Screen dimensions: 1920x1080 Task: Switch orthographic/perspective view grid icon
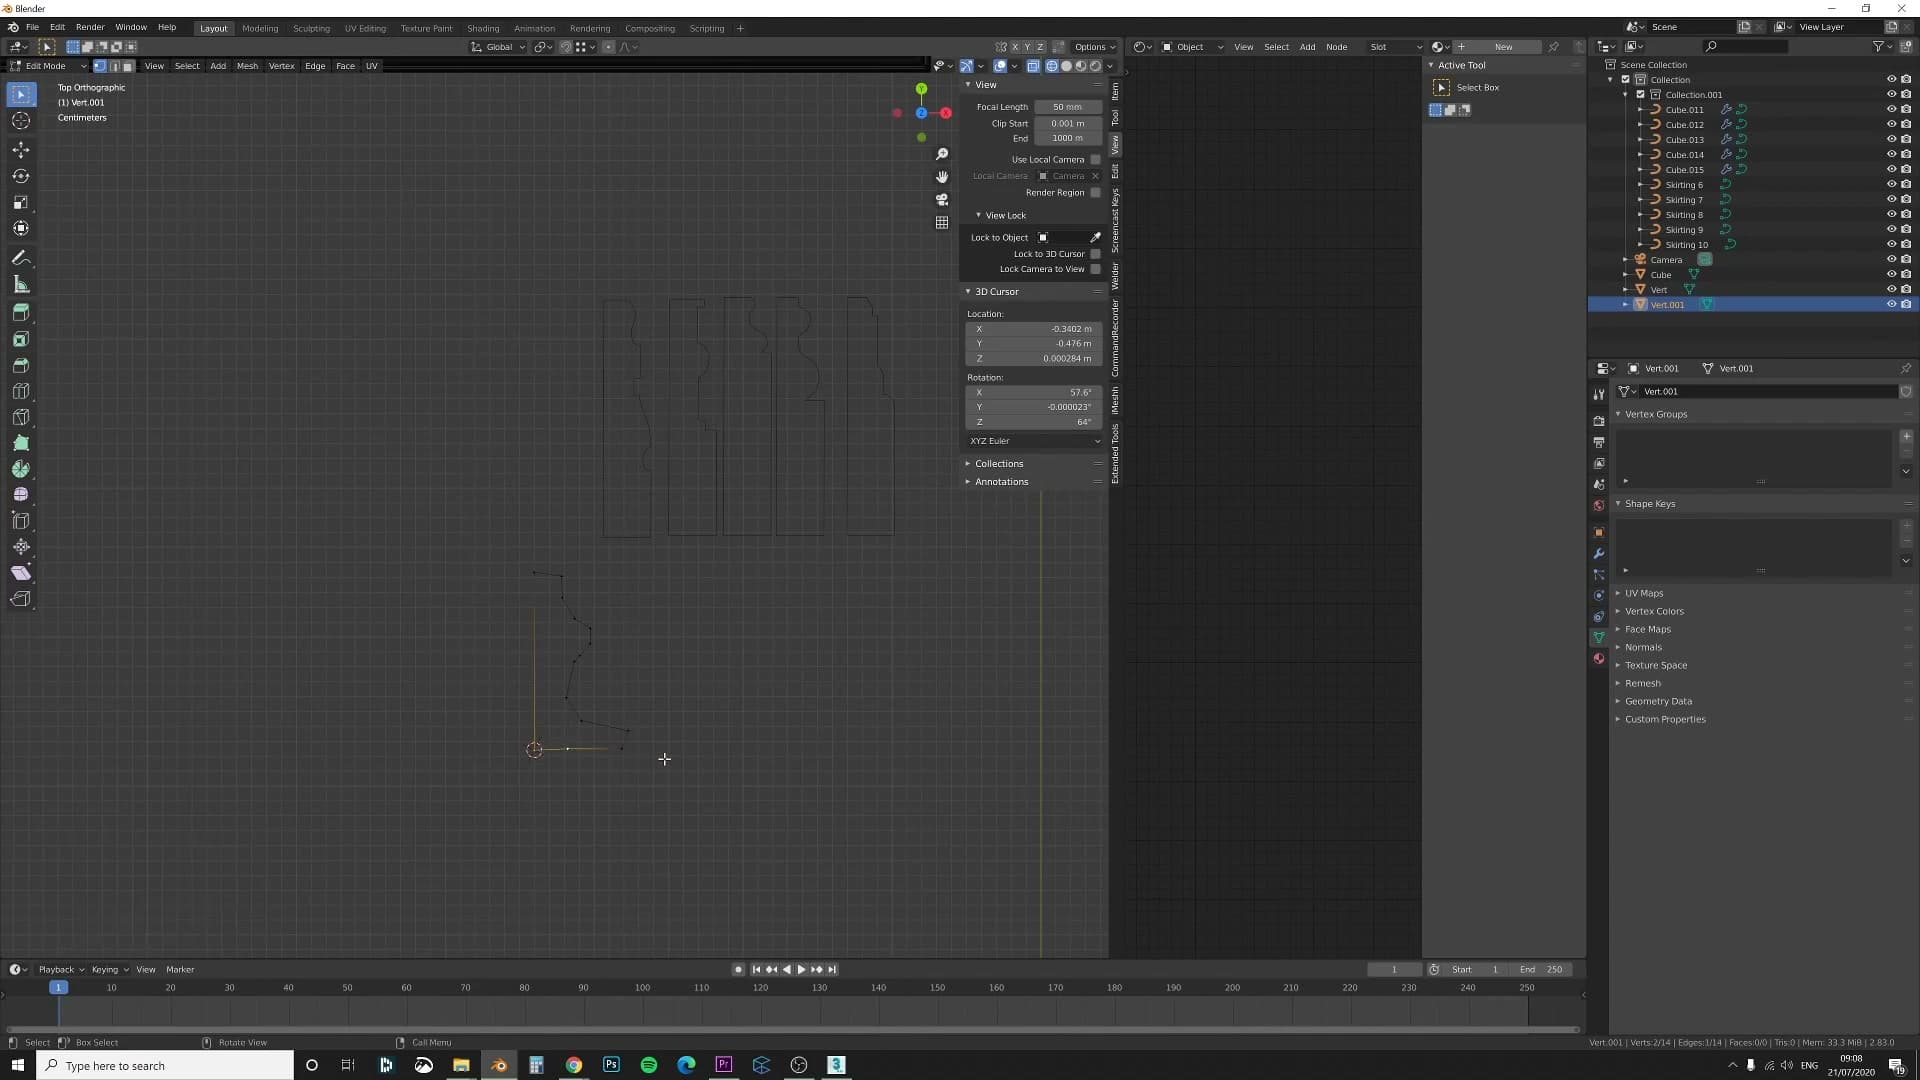[x=941, y=222]
